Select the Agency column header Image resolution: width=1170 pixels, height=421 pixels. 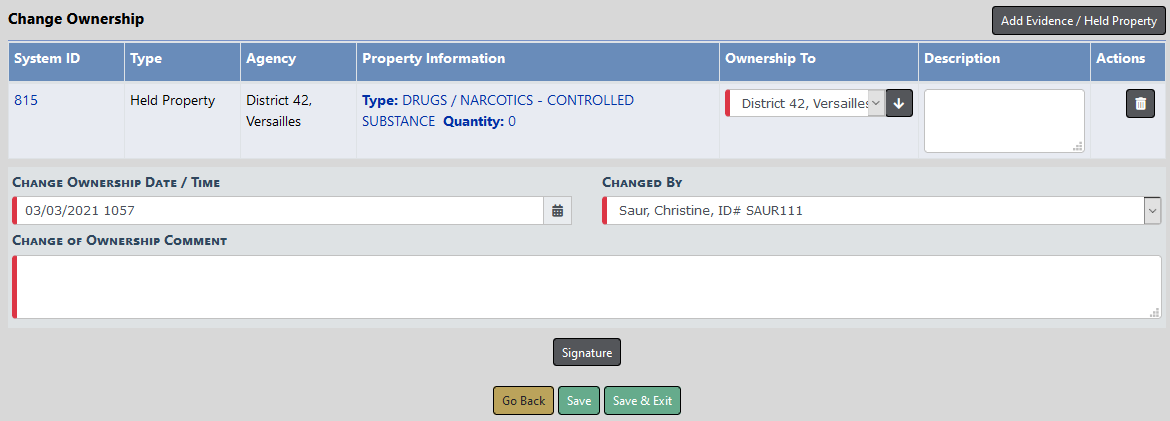coord(271,59)
